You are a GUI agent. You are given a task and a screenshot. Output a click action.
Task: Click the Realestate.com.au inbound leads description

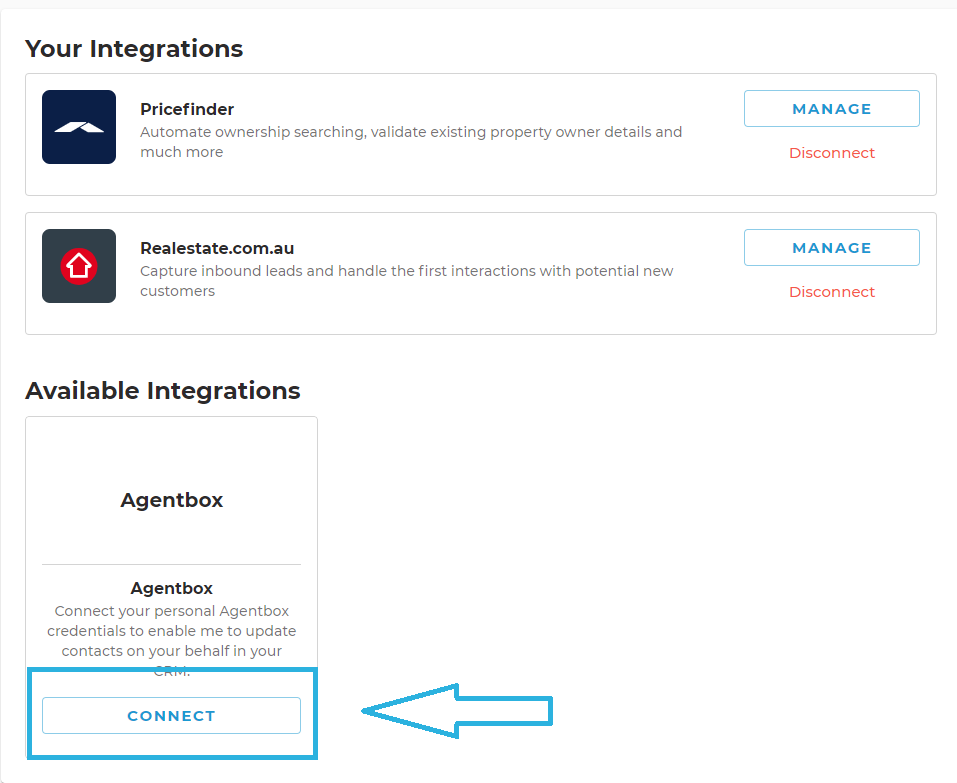pyautogui.click(x=406, y=281)
